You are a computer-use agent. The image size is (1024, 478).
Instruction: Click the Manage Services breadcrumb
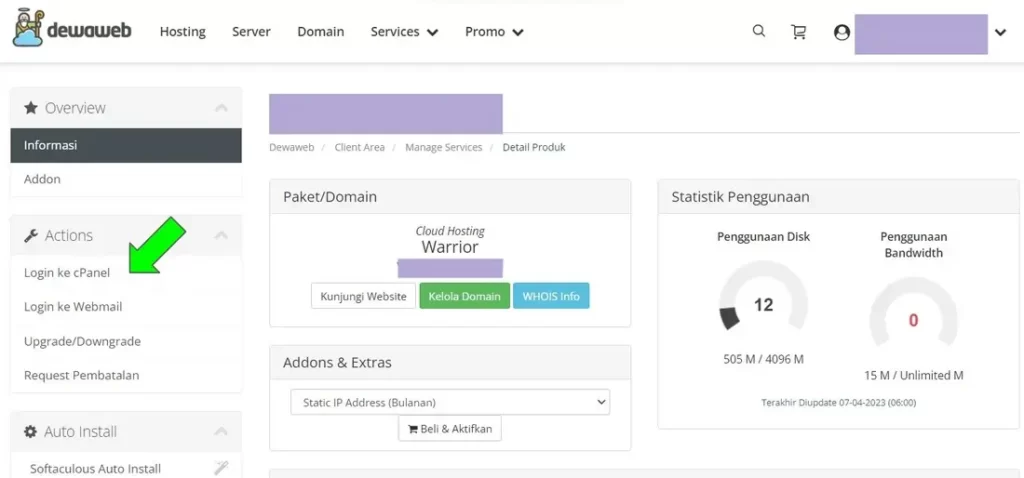click(x=443, y=148)
